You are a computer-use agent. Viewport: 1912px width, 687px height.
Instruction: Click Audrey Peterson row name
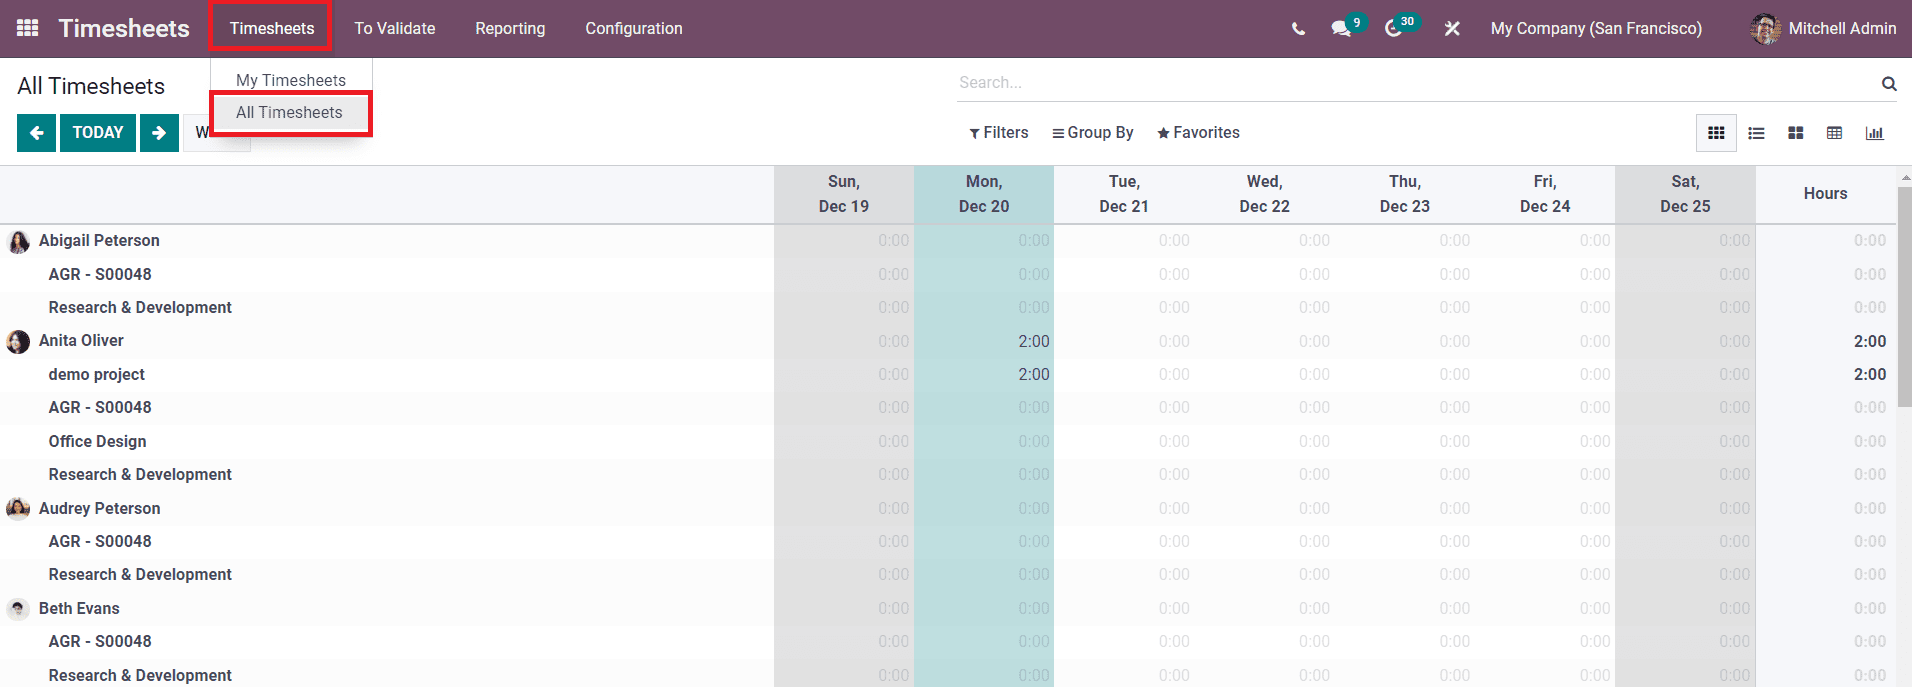point(99,509)
